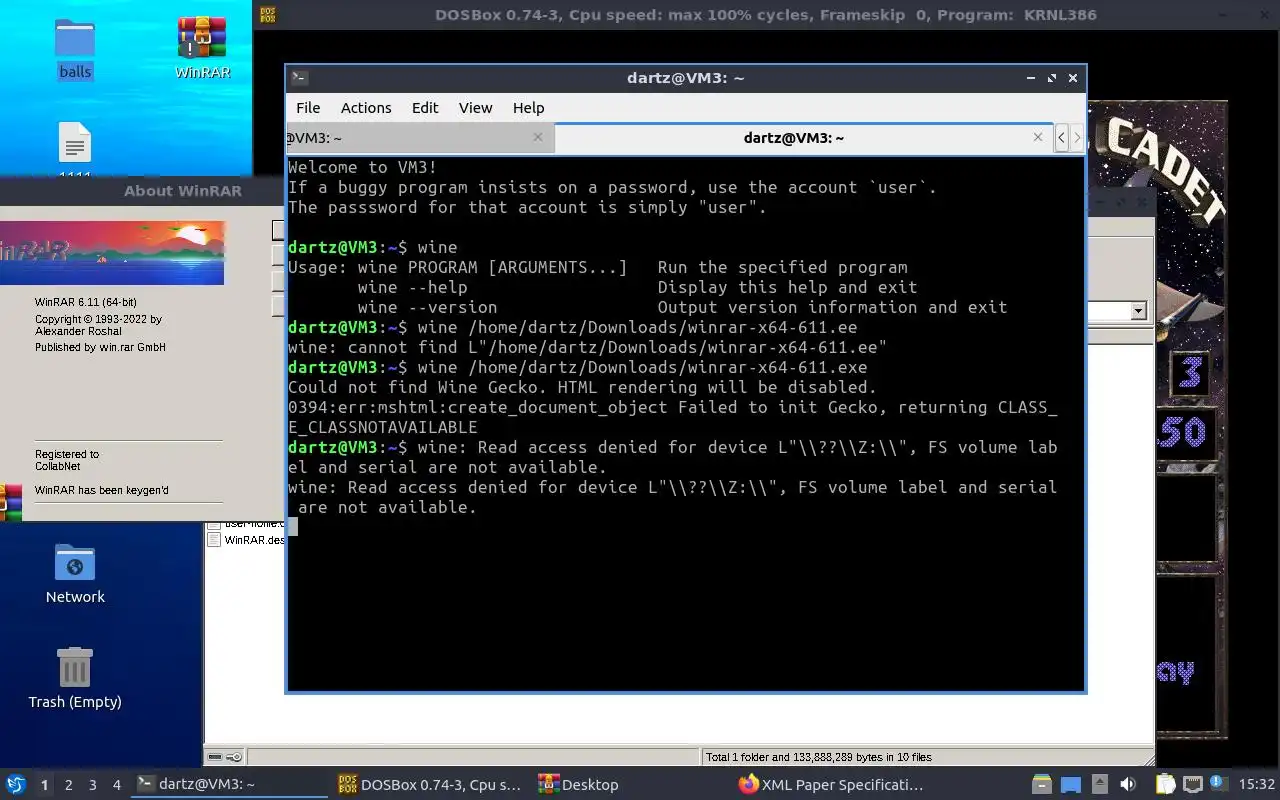Click the show desktop tray icon
This screenshot has height=800, width=1280.
(1071, 785)
